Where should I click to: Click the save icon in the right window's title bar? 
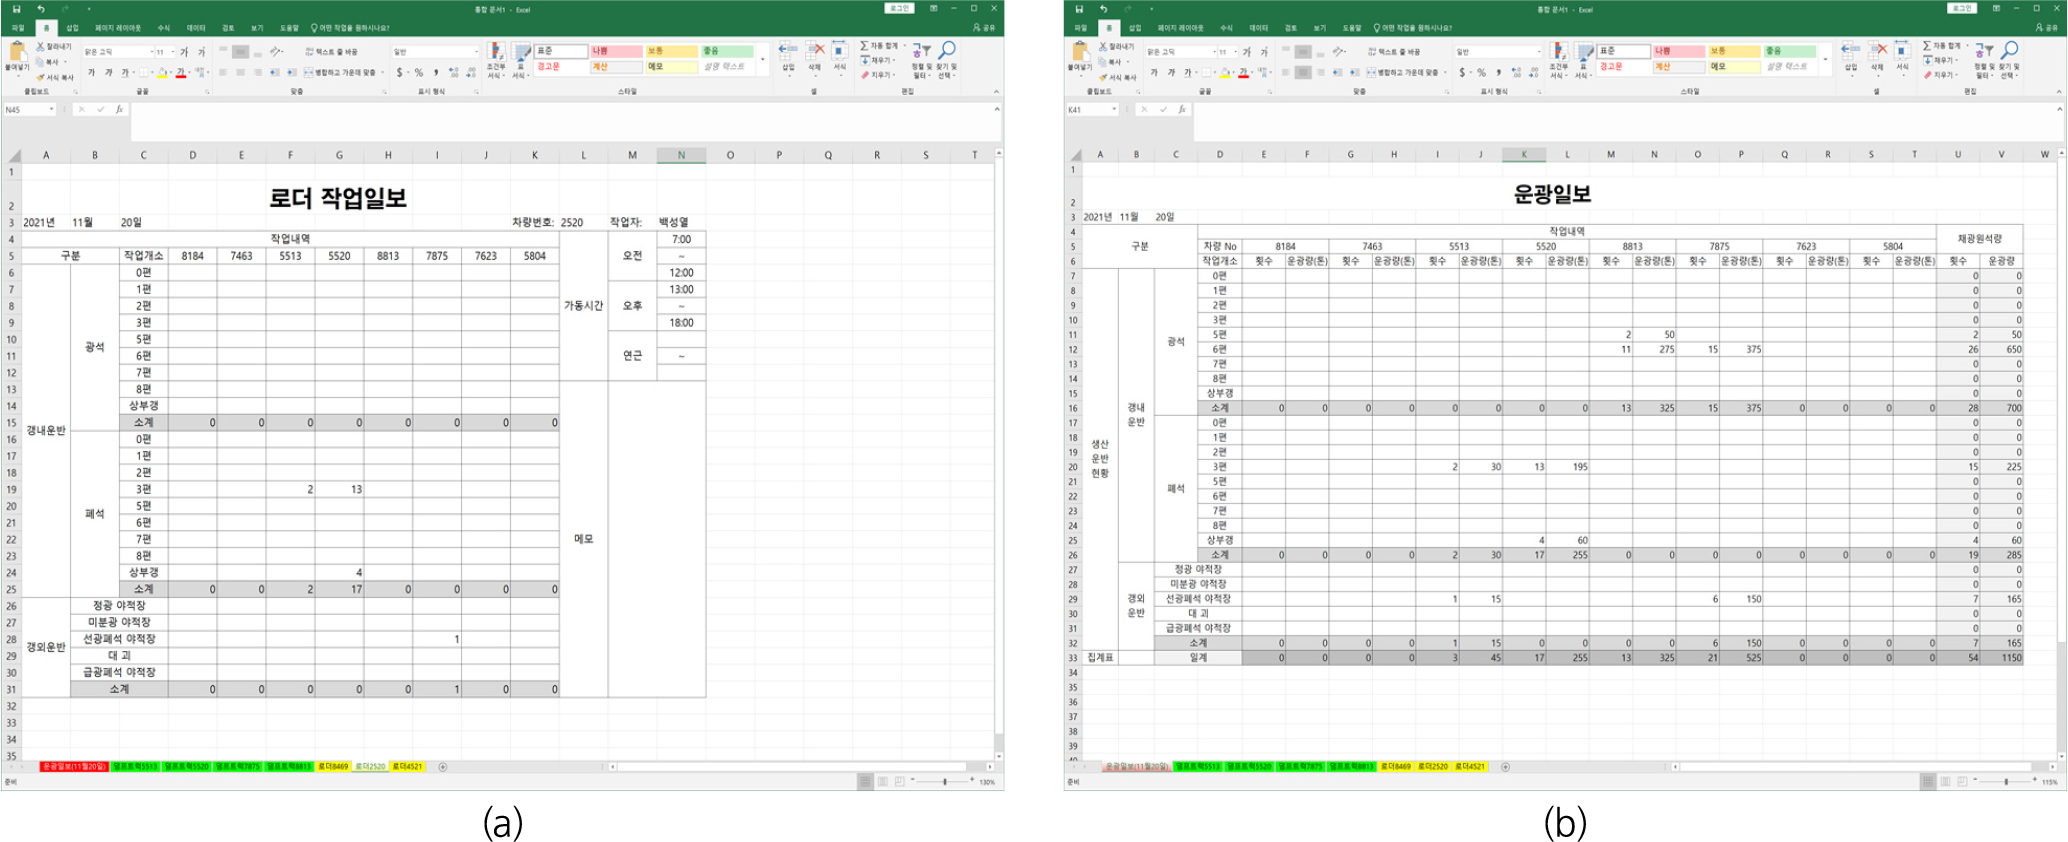tap(1079, 9)
